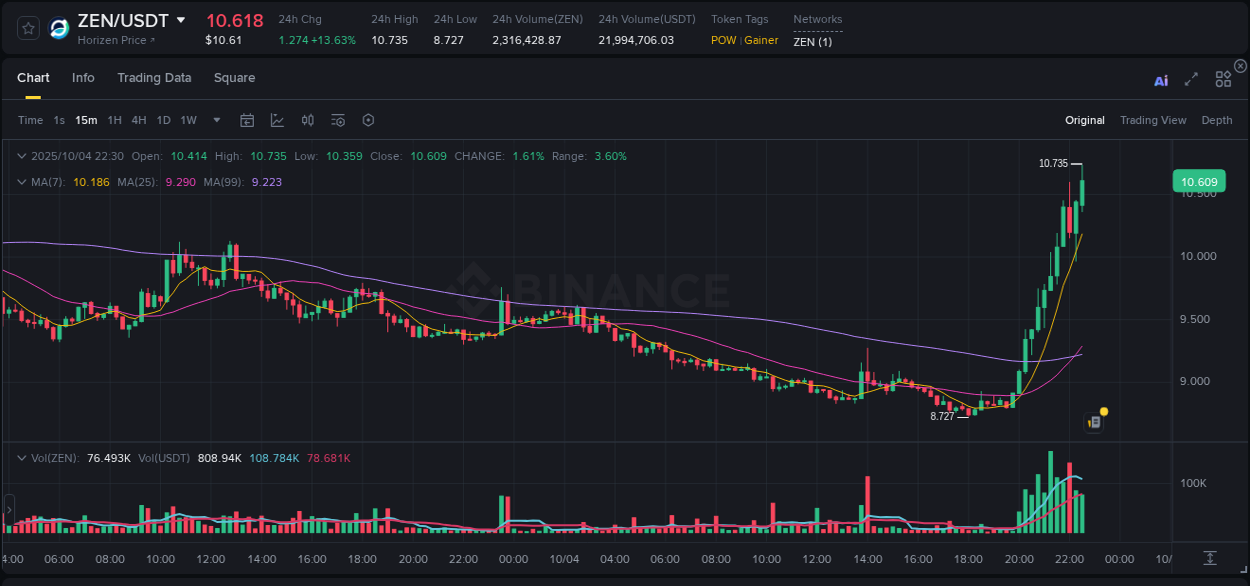Click the chat bubble icon on chart
This screenshot has width=1250, height=586.
1093,421
